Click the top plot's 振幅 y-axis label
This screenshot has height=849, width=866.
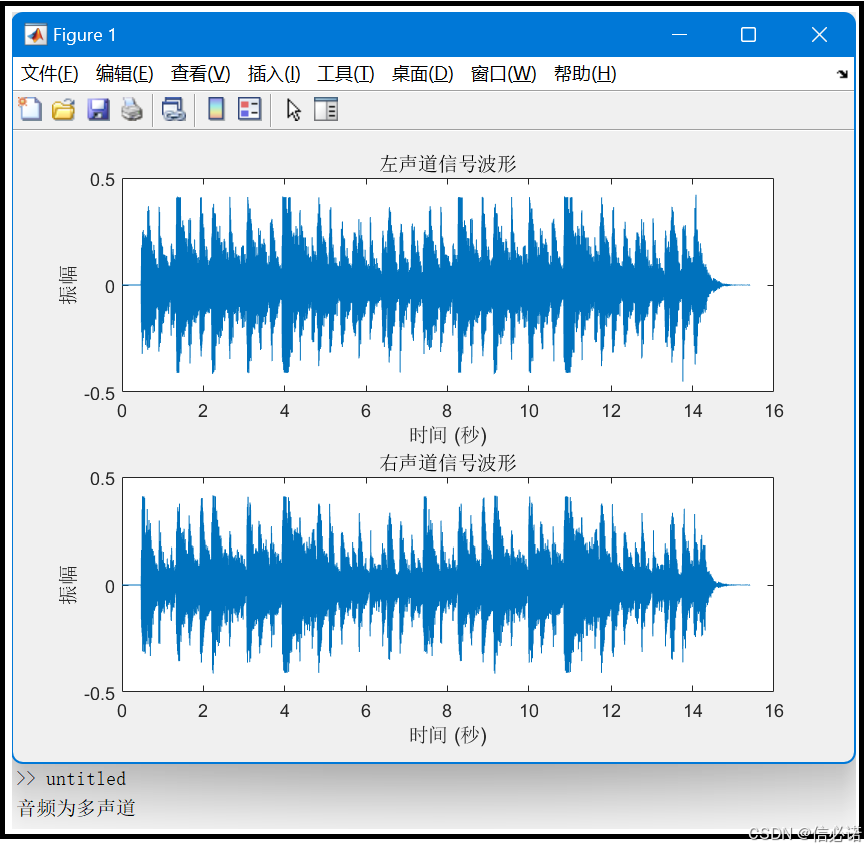click(68, 285)
